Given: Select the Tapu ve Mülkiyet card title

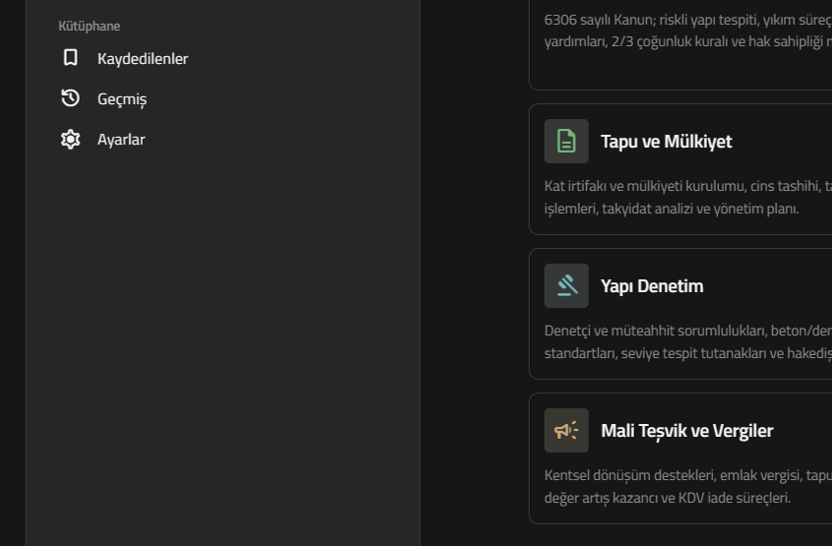Looking at the screenshot, I should [x=666, y=141].
